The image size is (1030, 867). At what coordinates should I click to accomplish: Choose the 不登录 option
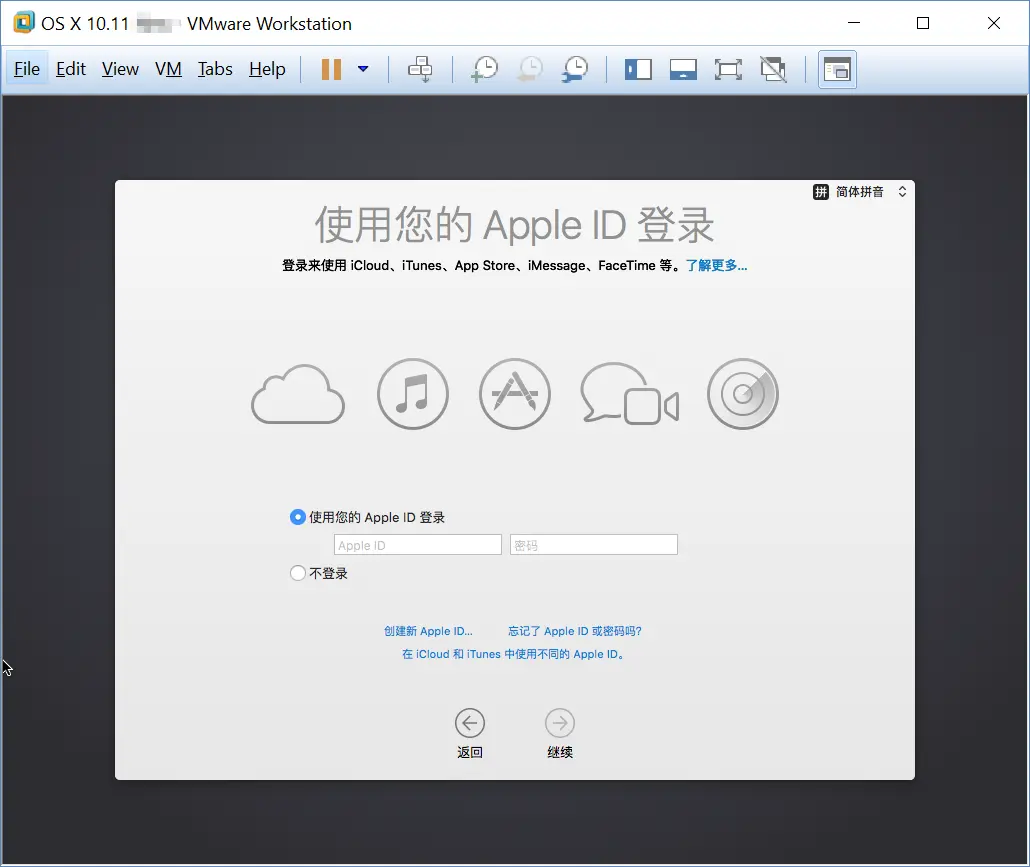tap(297, 573)
